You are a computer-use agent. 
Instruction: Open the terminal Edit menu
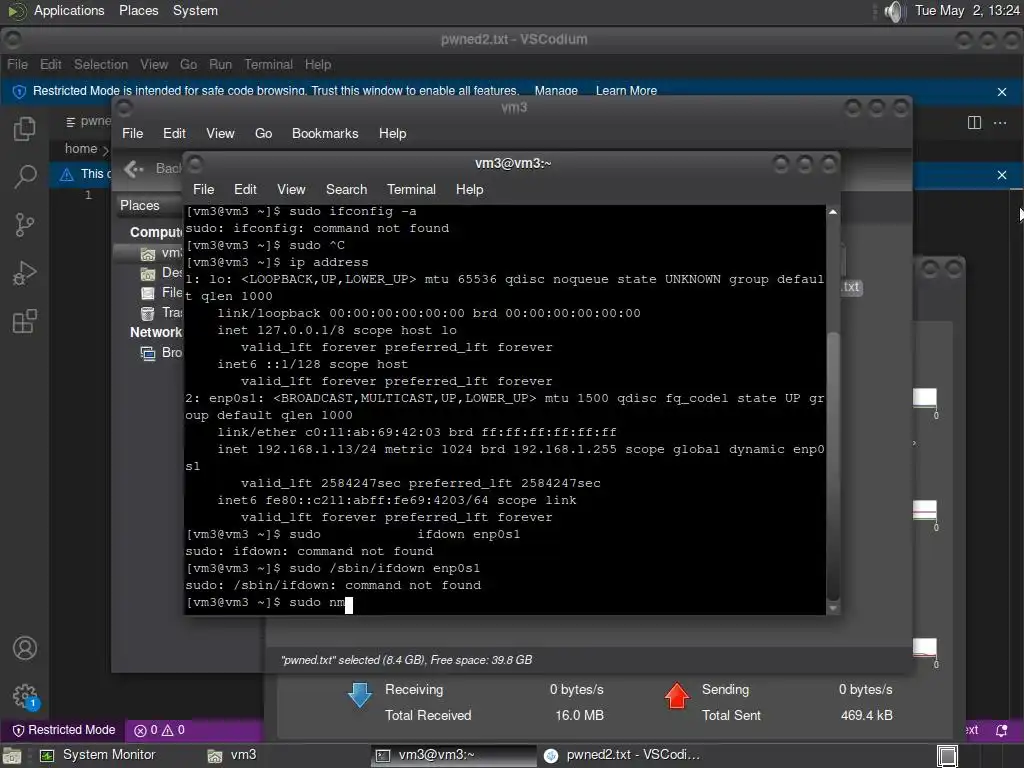pos(245,189)
